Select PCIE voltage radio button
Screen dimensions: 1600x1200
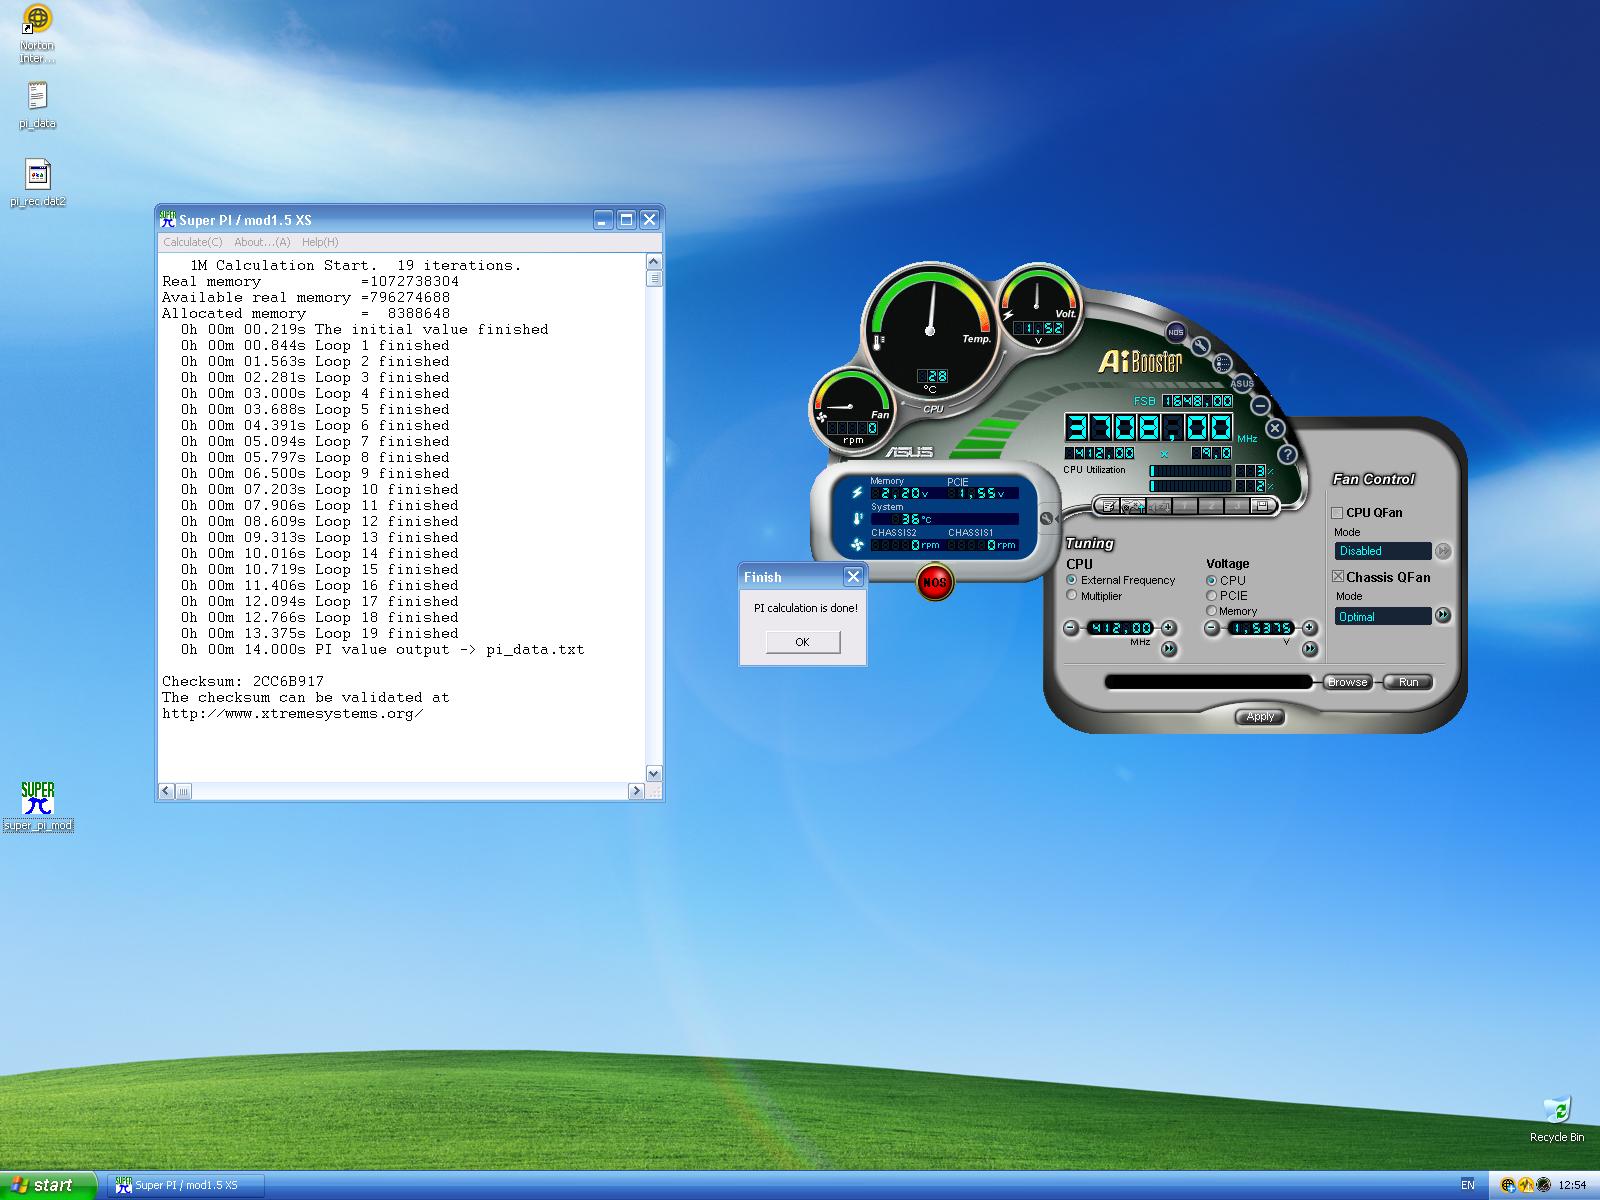[x=1212, y=596]
